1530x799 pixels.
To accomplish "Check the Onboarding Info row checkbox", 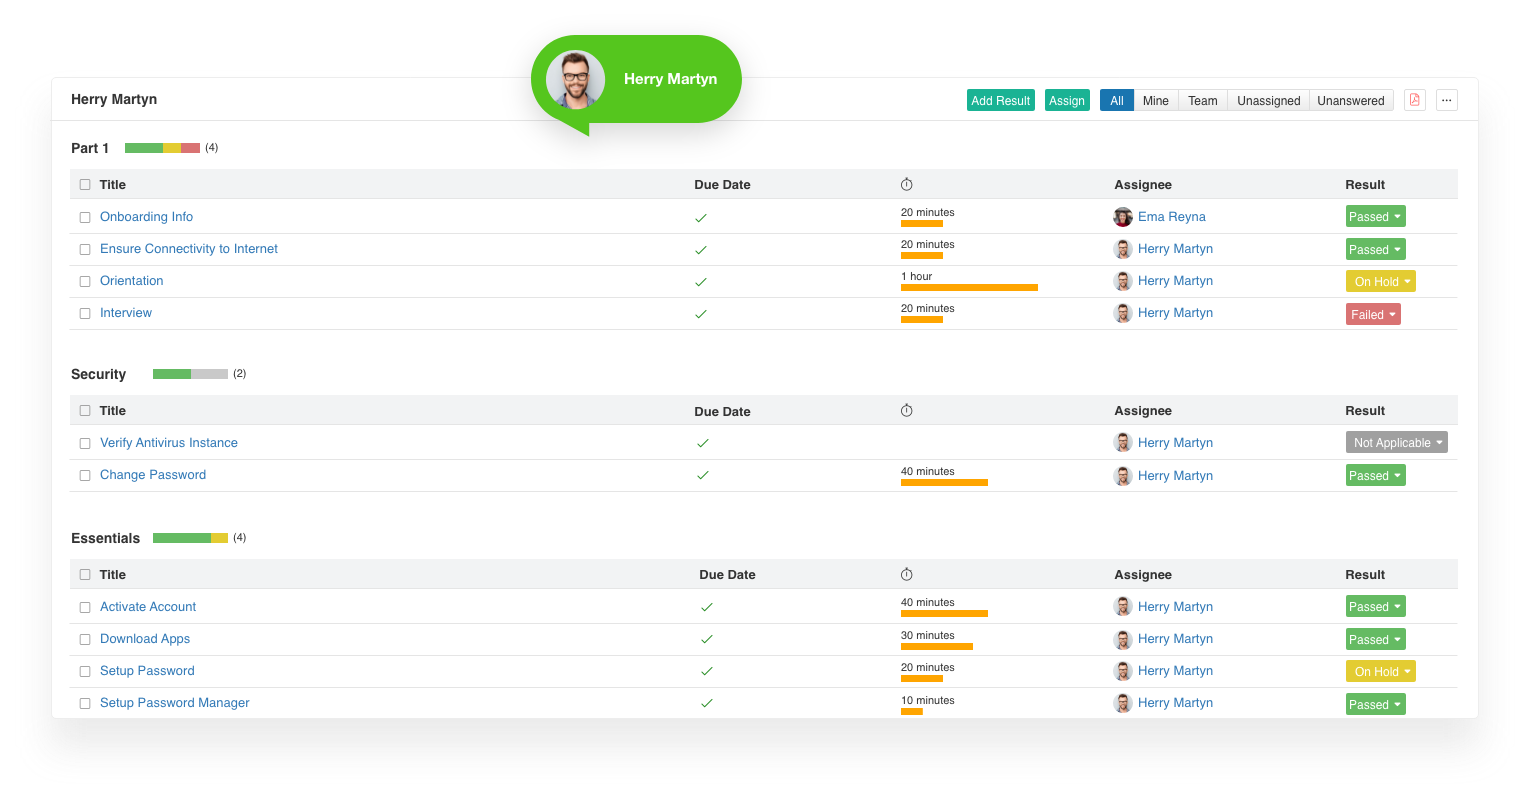I will 85,217.
